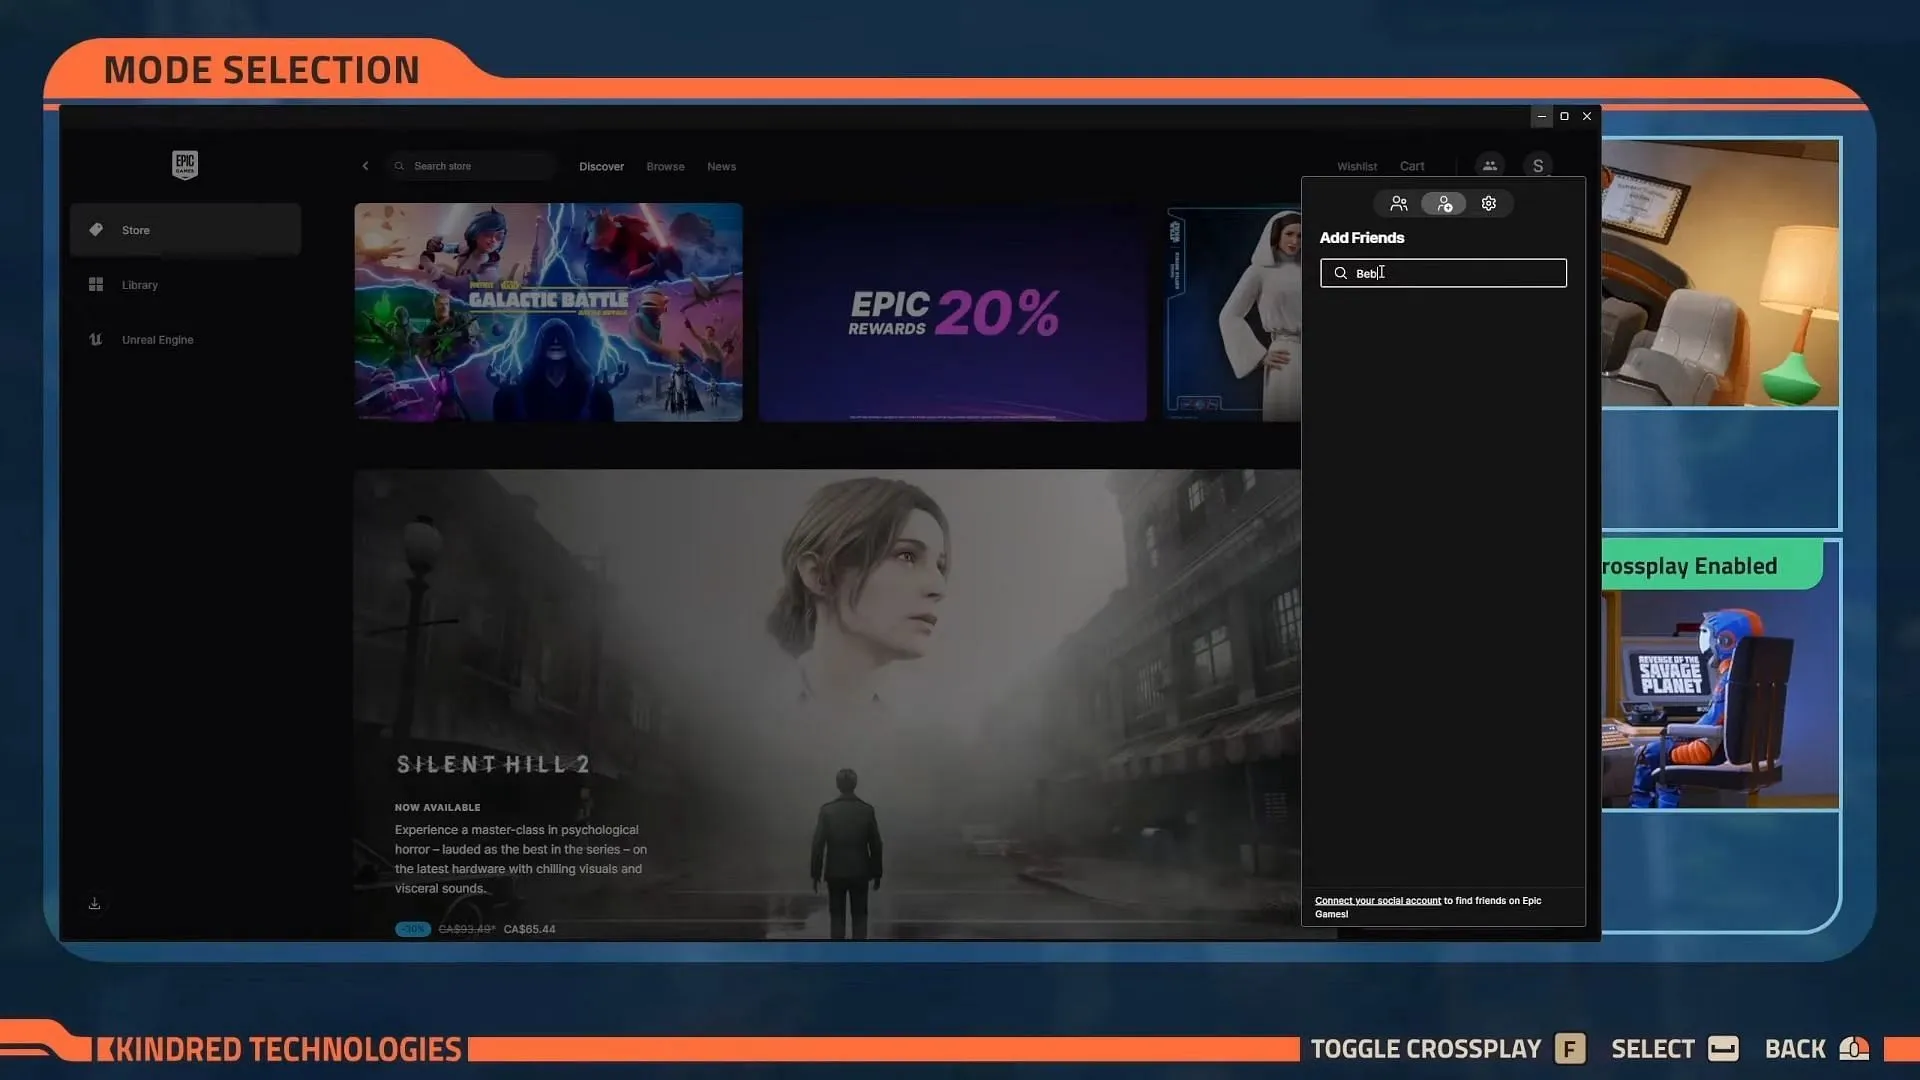This screenshot has width=1920, height=1080.
Task: Minimize the Epic Games Launcher window
Action: 1541,117
